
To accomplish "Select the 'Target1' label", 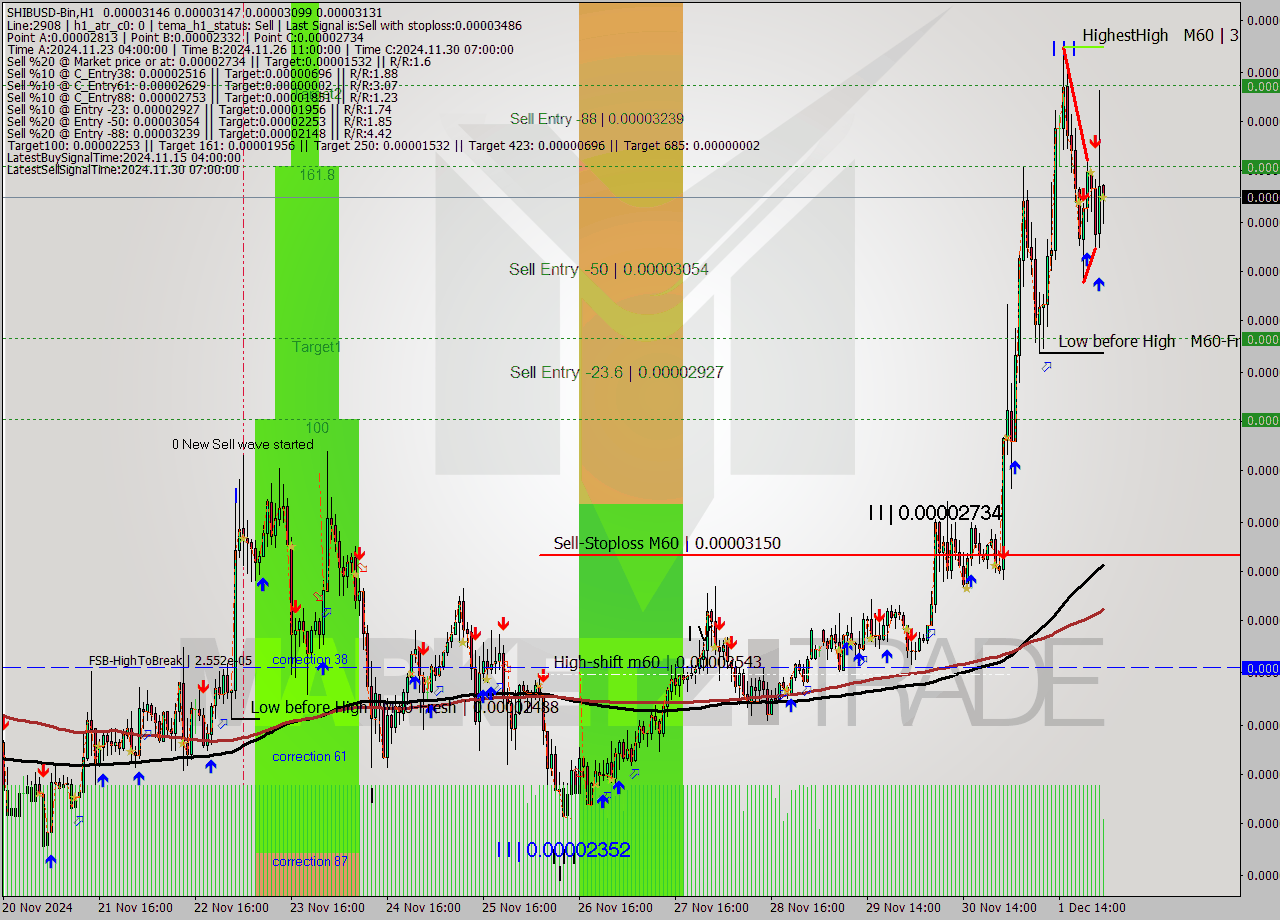I will 316,347.
